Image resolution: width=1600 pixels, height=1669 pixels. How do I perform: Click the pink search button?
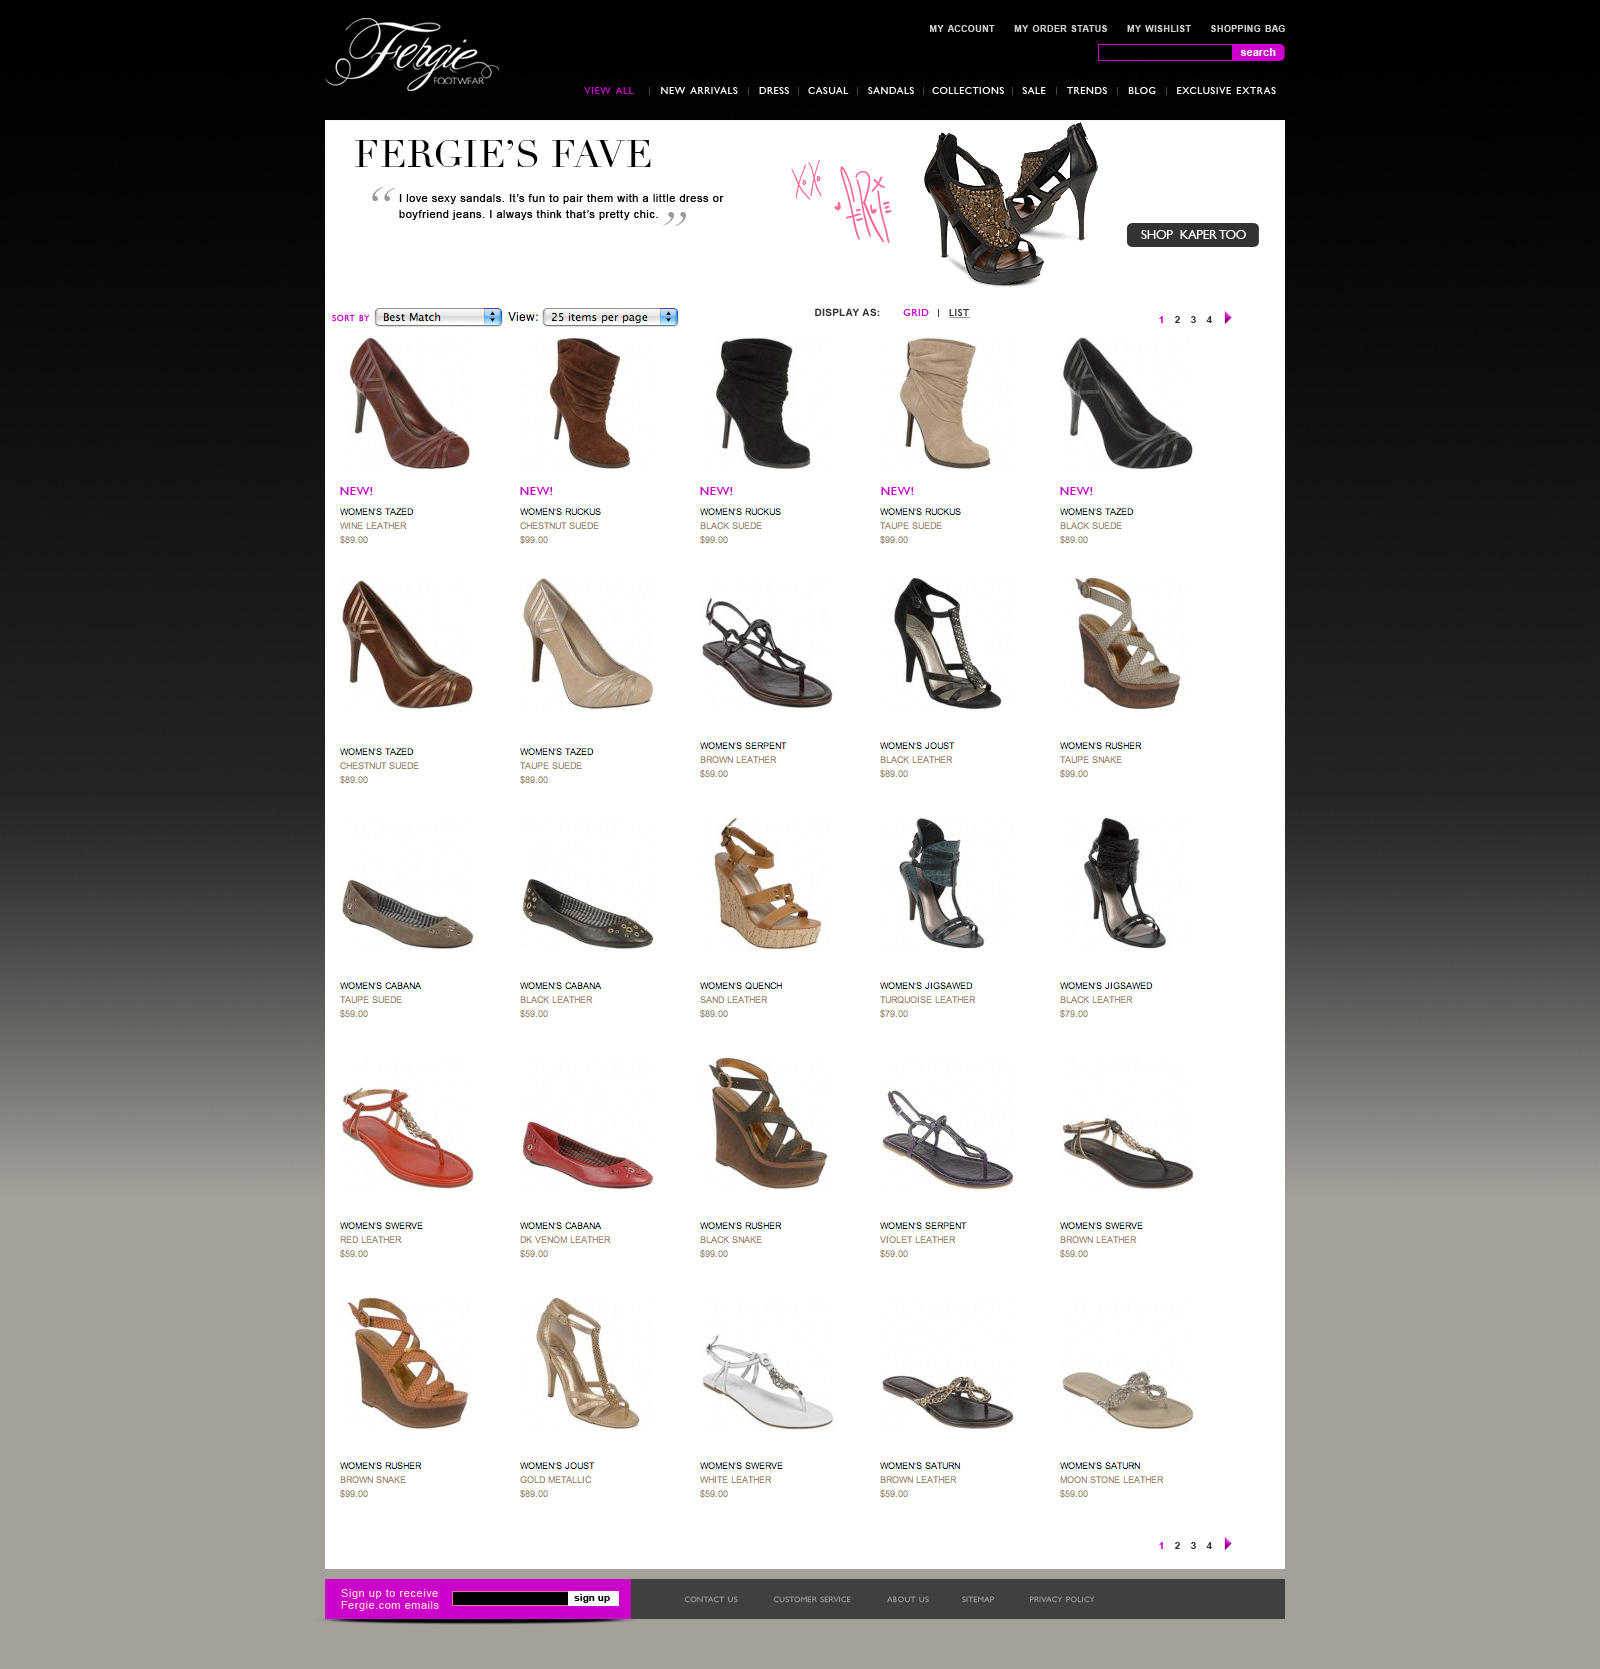point(1257,53)
